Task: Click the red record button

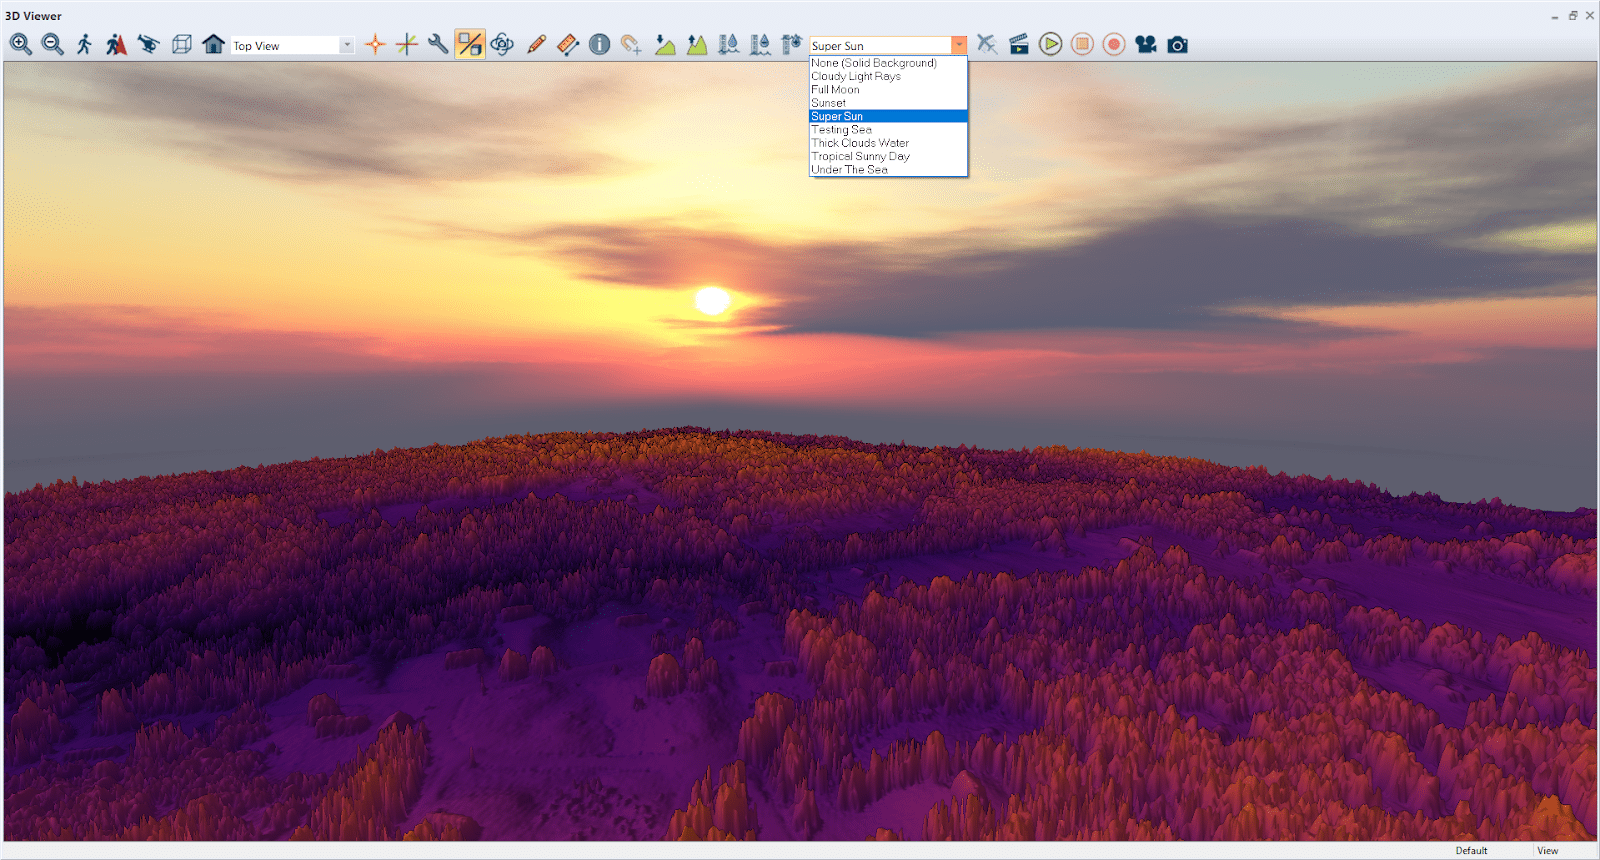Action: coord(1114,45)
